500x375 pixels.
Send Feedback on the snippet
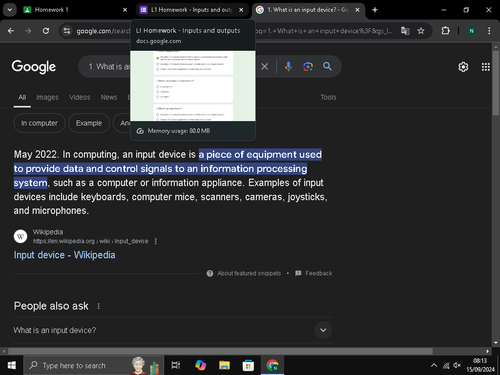pyautogui.click(x=314, y=273)
